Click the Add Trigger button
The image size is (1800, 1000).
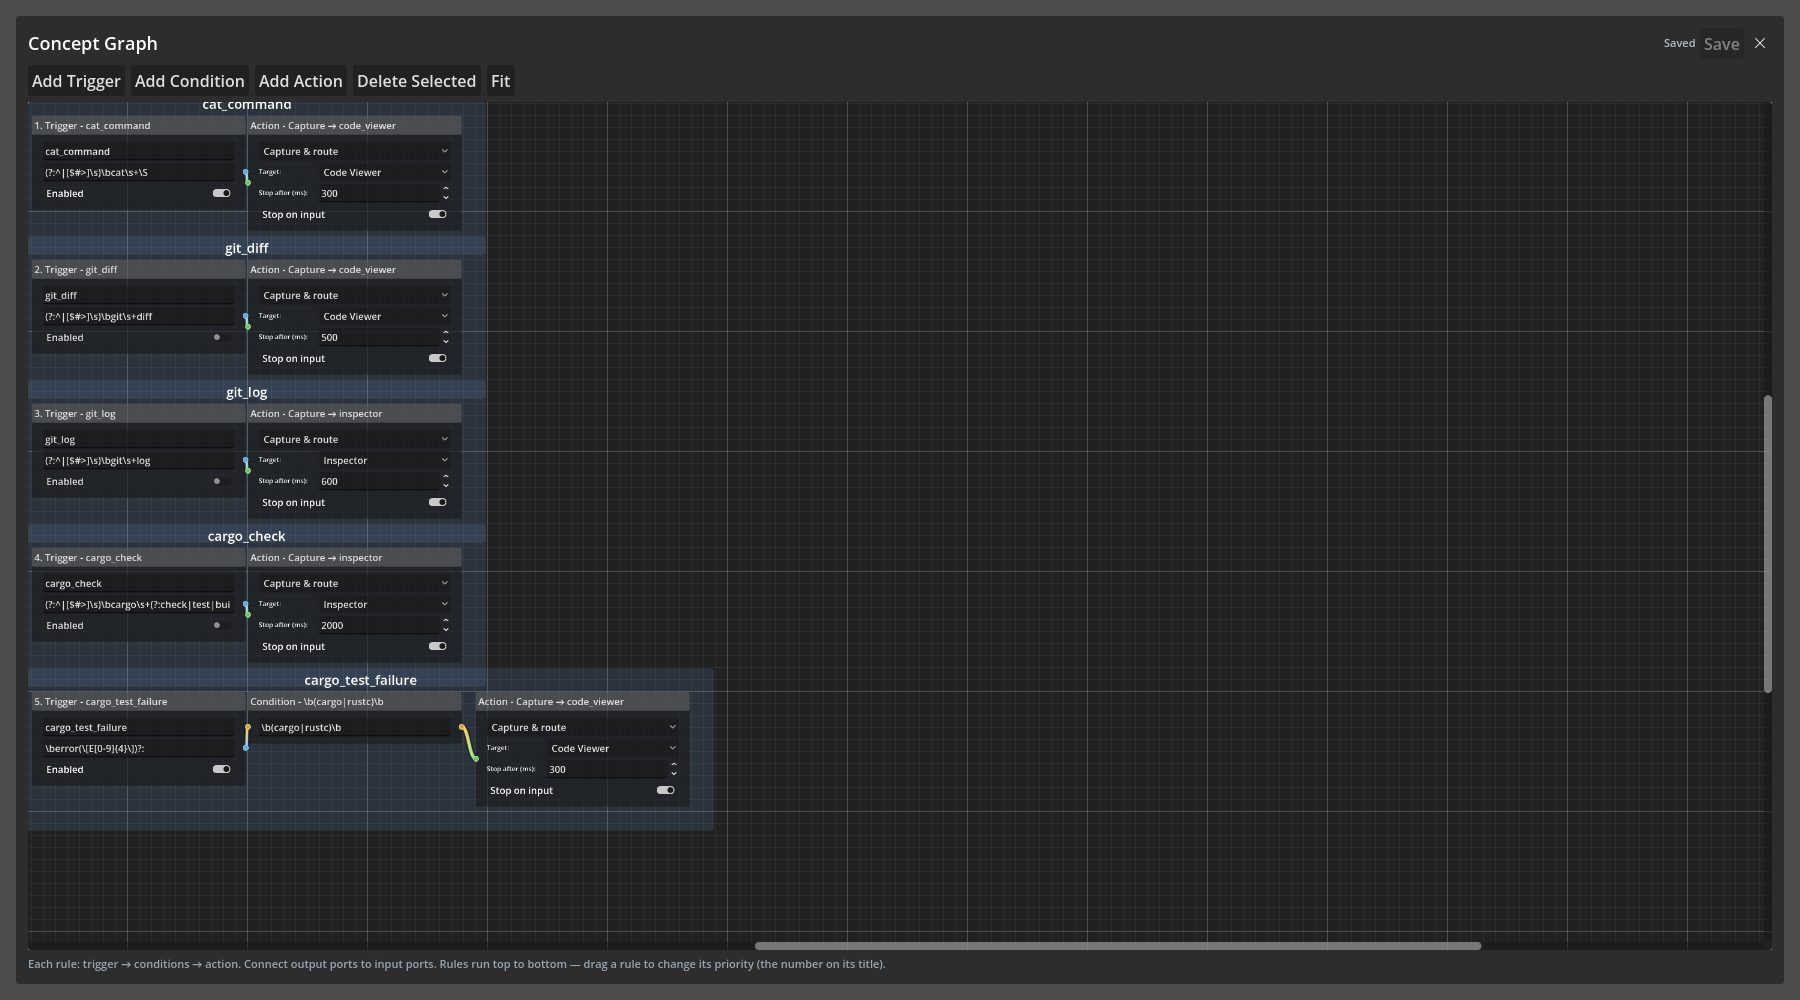point(76,81)
